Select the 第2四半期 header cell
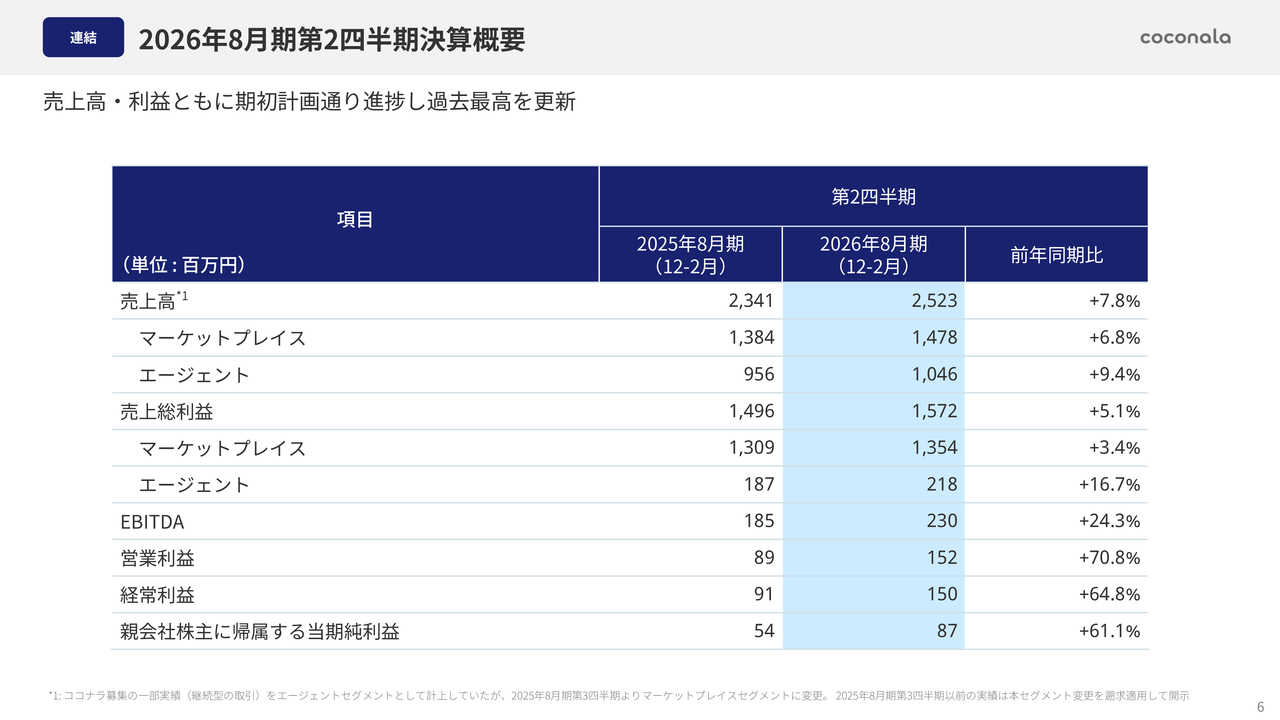 click(873, 196)
